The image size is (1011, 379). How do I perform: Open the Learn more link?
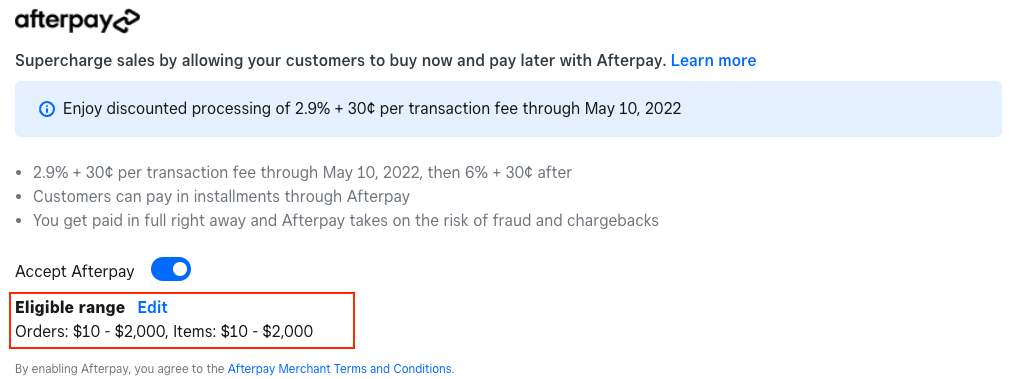tap(713, 61)
